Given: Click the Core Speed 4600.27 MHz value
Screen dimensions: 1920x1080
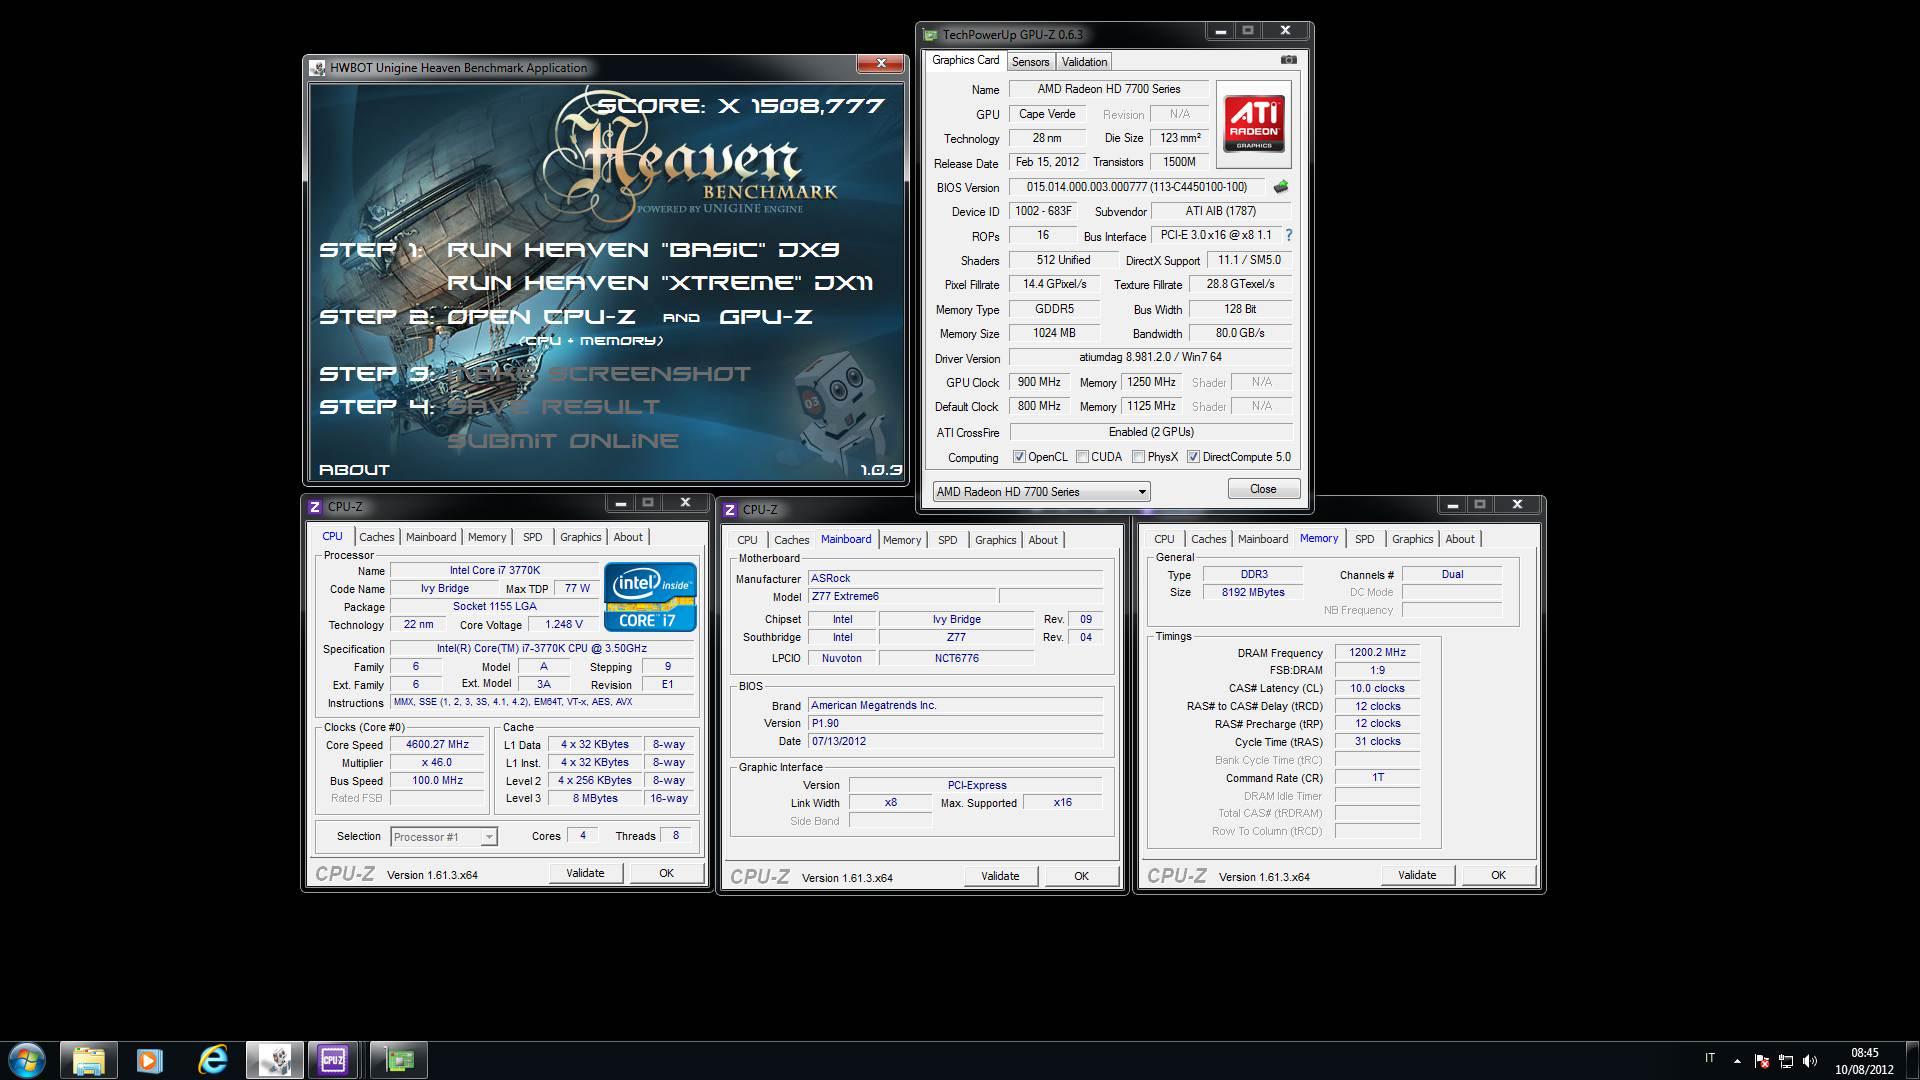Looking at the screenshot, I should tap(438, 745).
